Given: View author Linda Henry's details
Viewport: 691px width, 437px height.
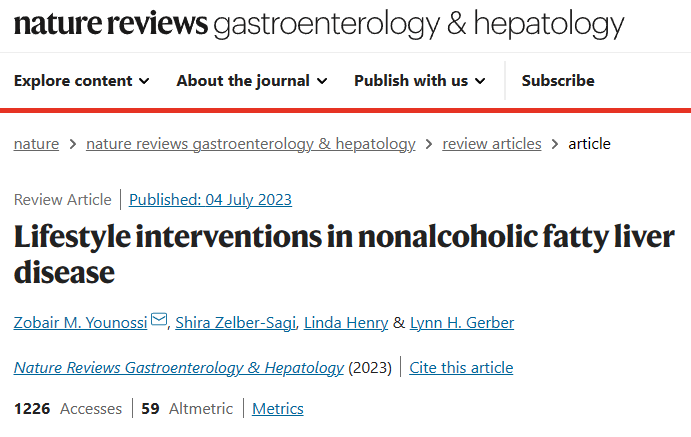Looking at the screenshot, I should click(x=346, y=323).
